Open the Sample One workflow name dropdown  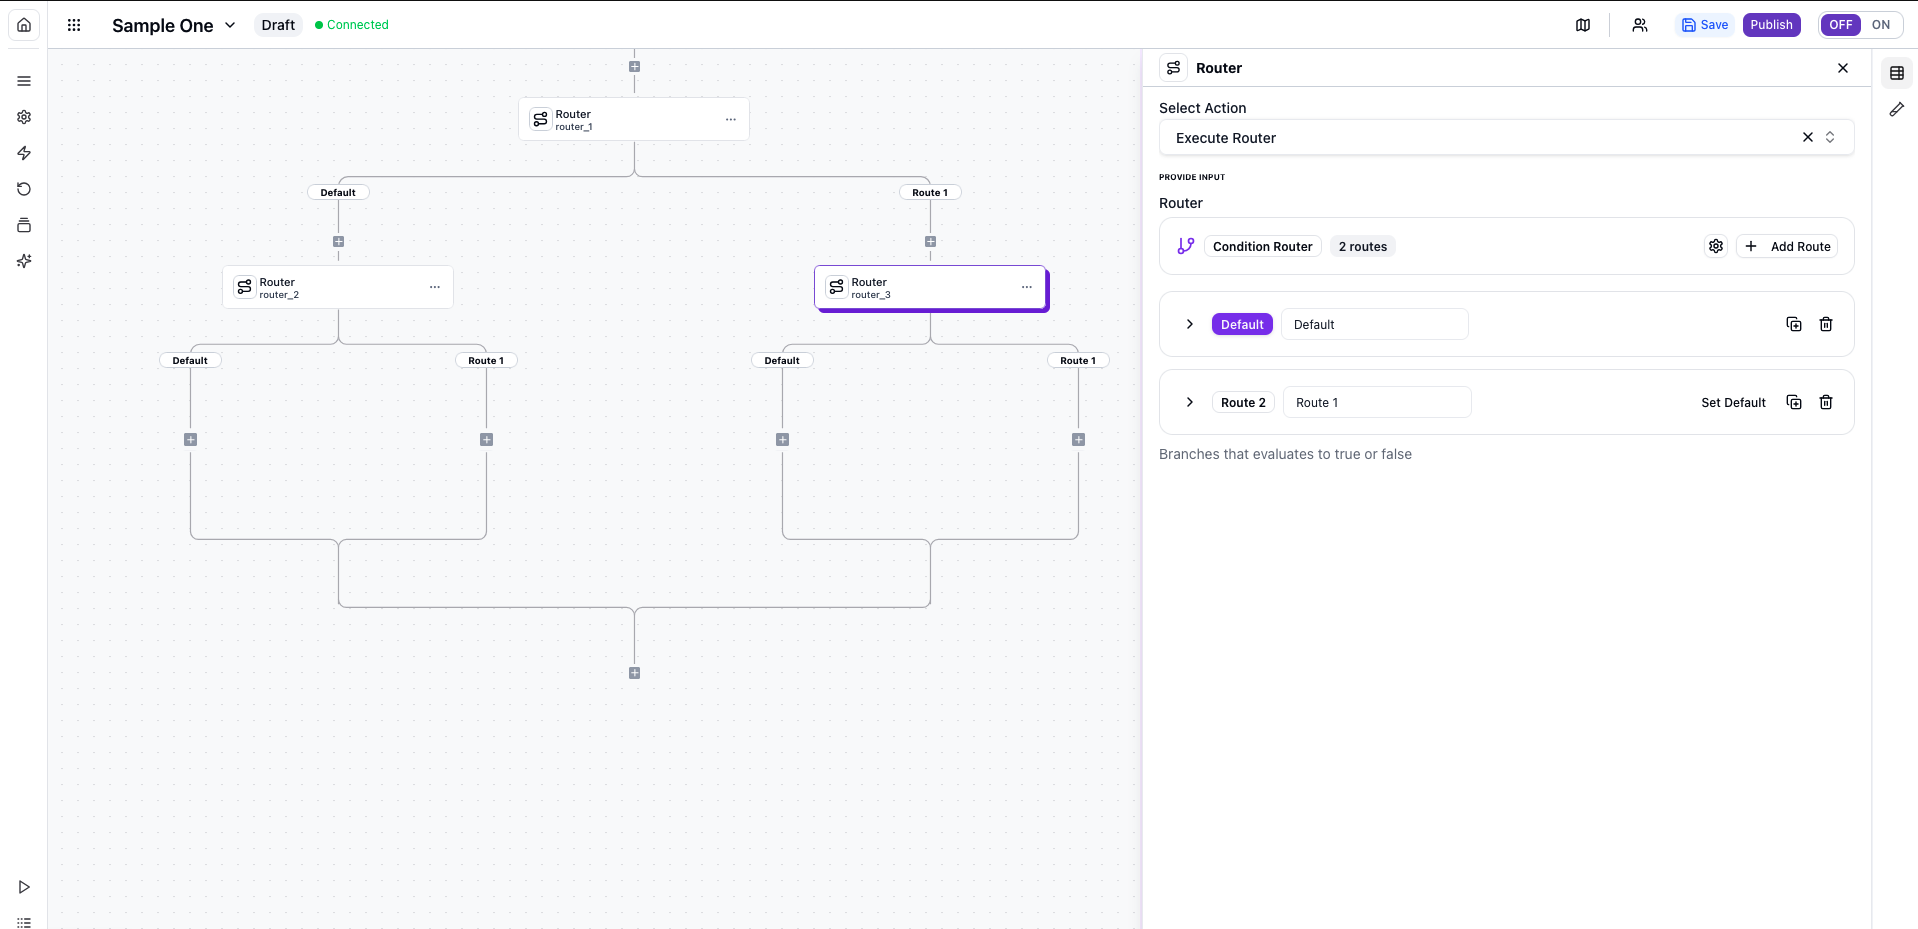click(x=231, y=26)
